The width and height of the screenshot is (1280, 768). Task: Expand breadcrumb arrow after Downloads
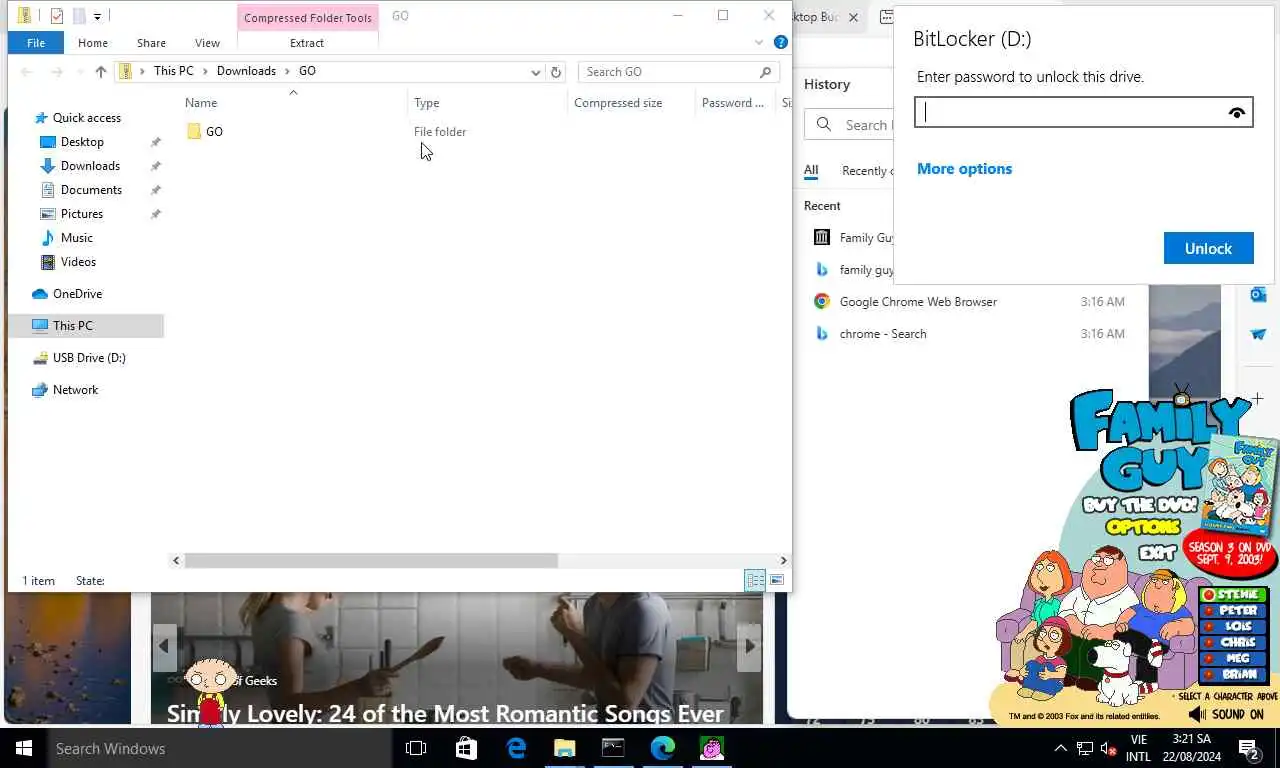[x=287, y=71]
